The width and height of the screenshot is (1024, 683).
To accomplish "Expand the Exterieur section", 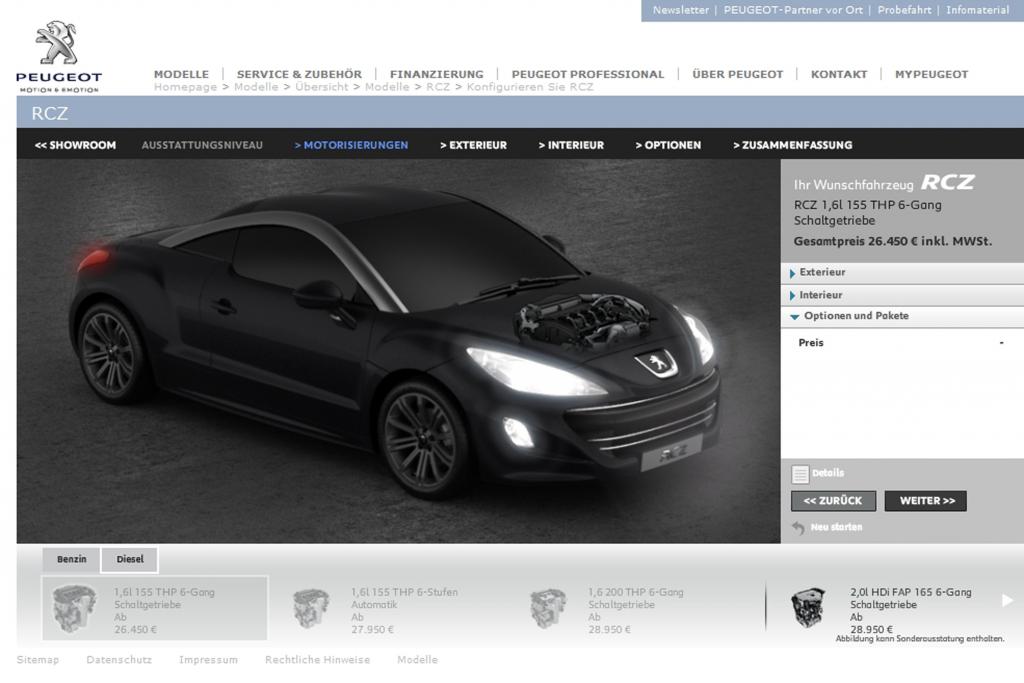I will pos(902,272).
